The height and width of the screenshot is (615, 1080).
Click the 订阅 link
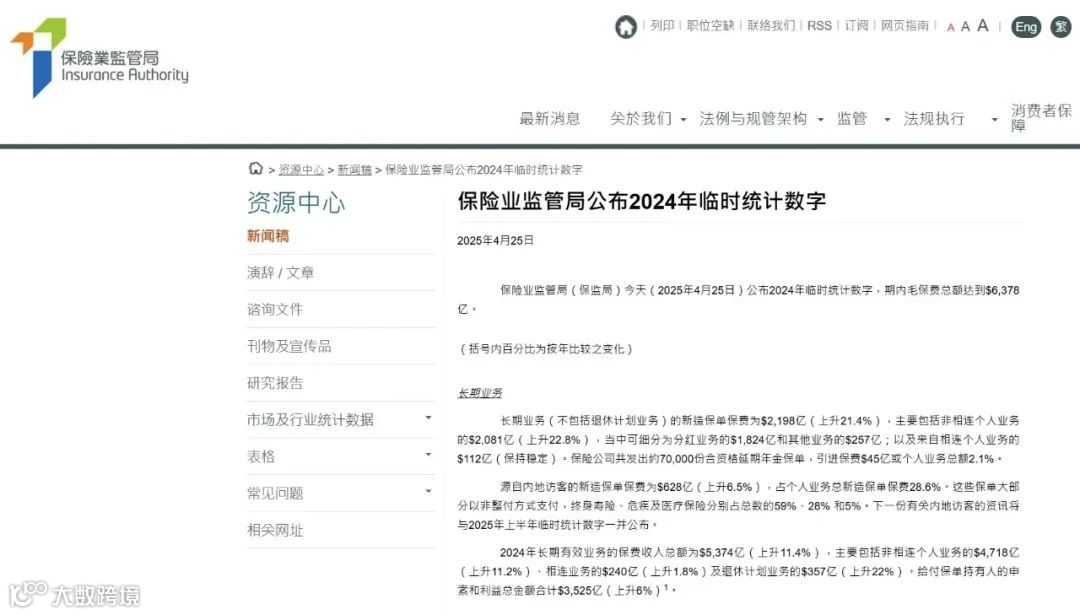855,27
